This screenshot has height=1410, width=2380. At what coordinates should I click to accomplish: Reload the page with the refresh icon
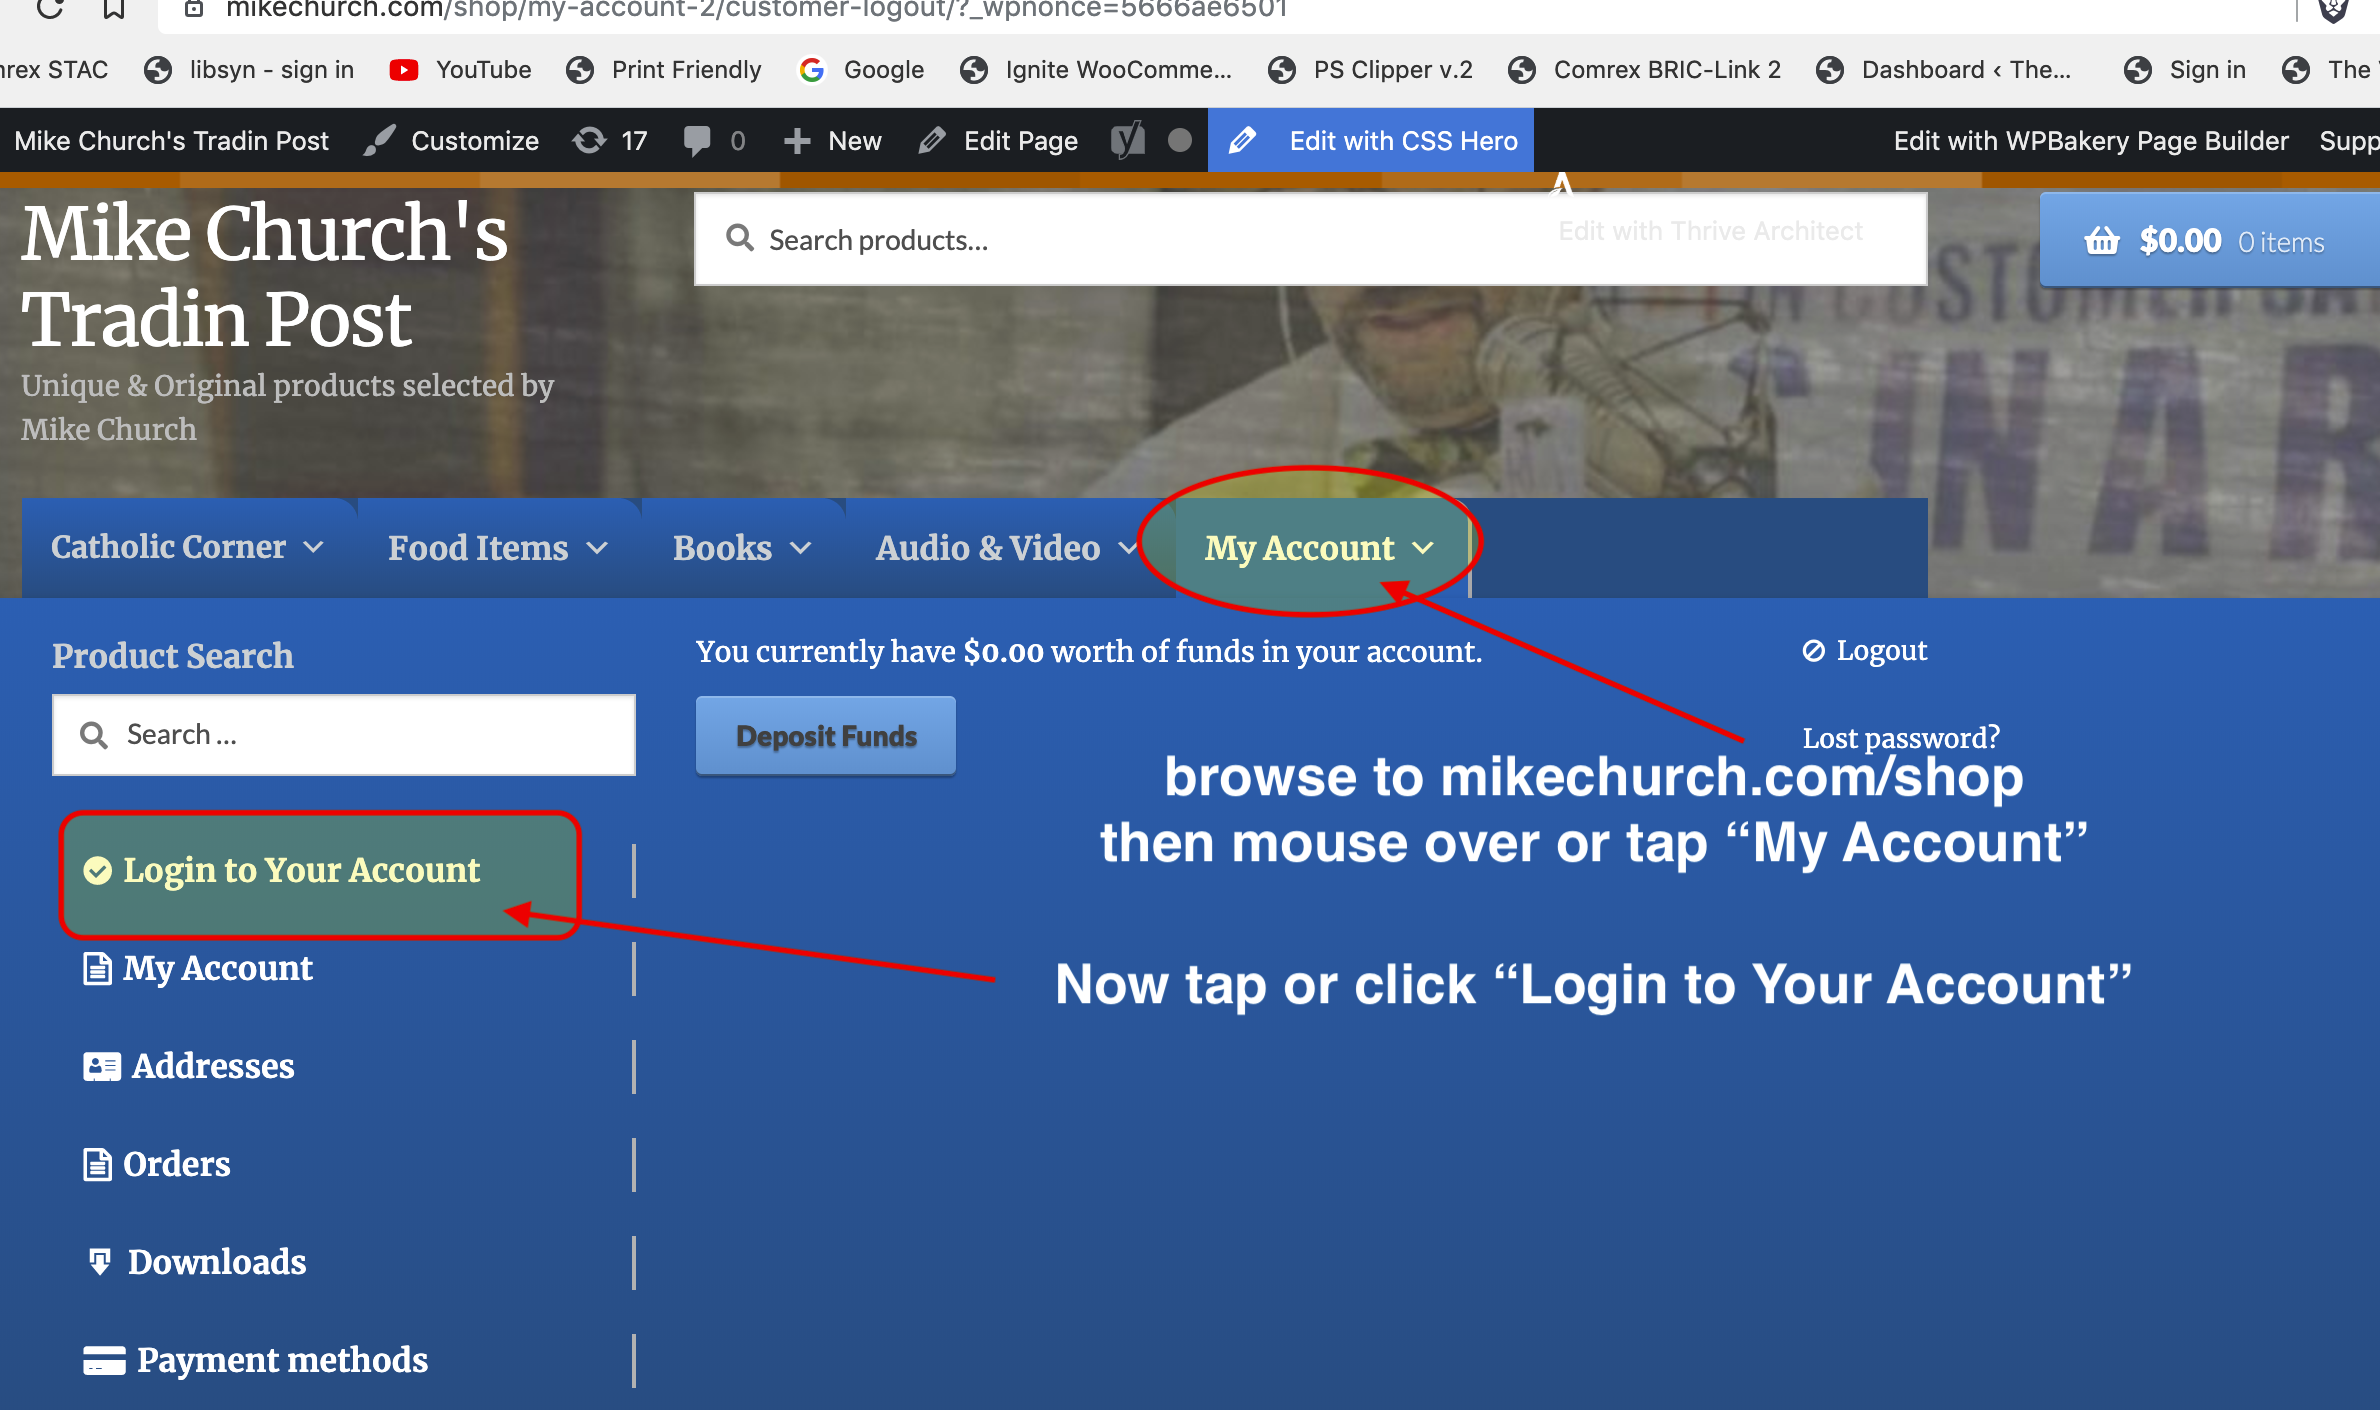point(49,9)
